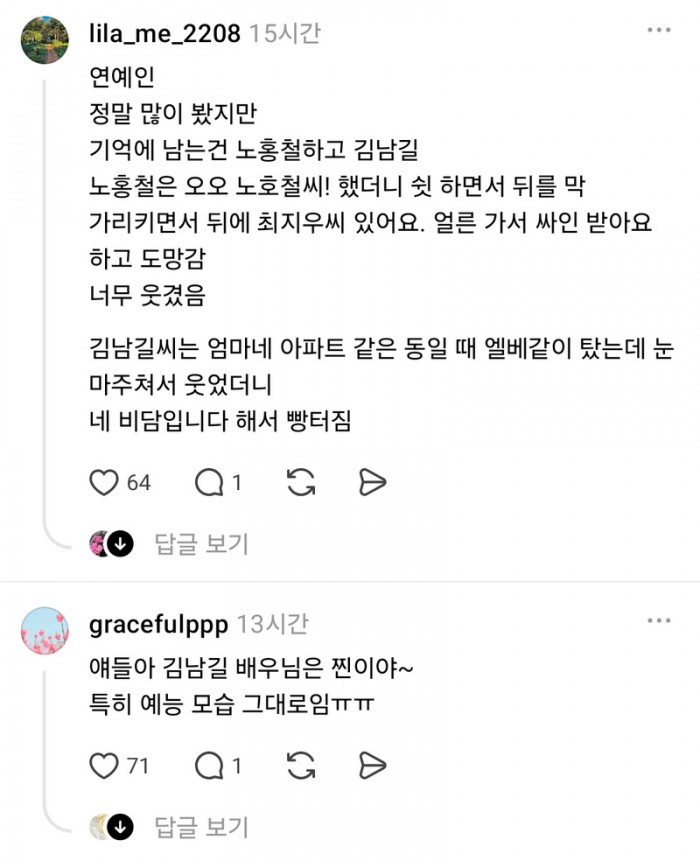View lila_me_2208 profile picture
The height and width of the screenshot is (861, 700).
click(x=45, y=40)
